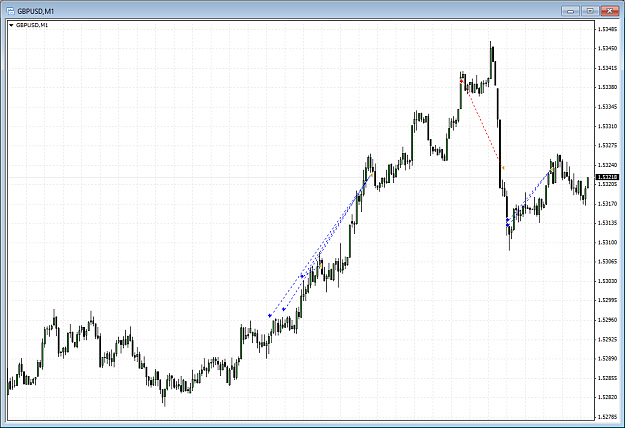
Task: Click the 1.53205 price label
Action: pyautogui.click(x=607, y=184)
